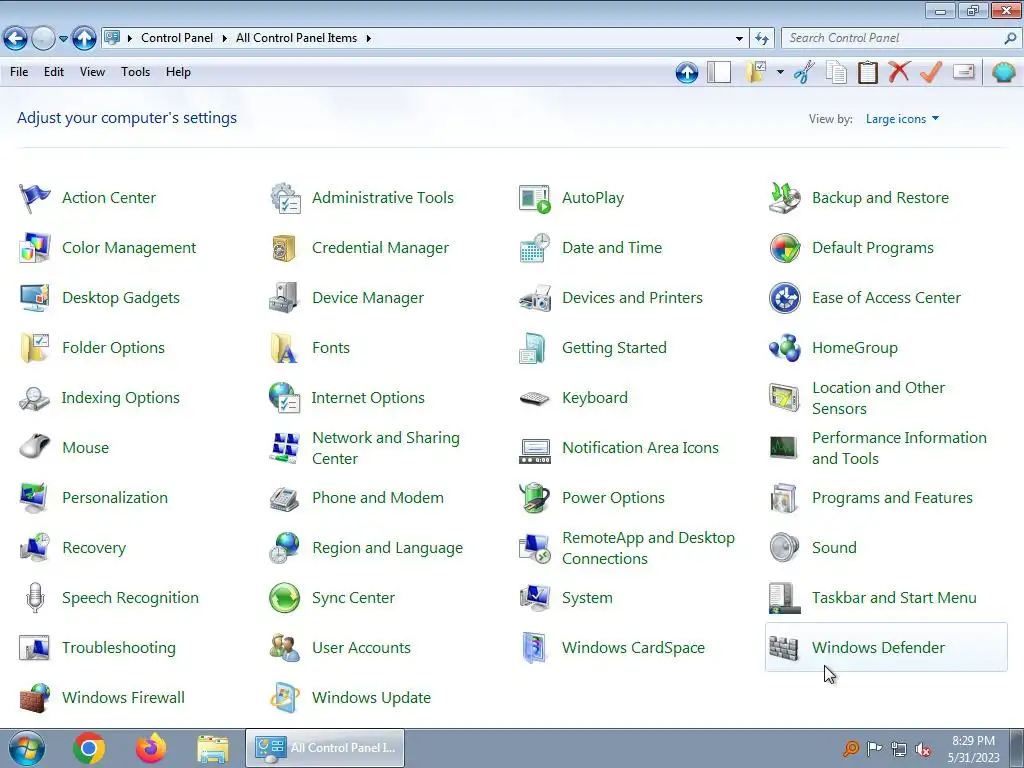Open the Date and Time calendar icon
The image size is (1024, 768).
click(535, 248)
